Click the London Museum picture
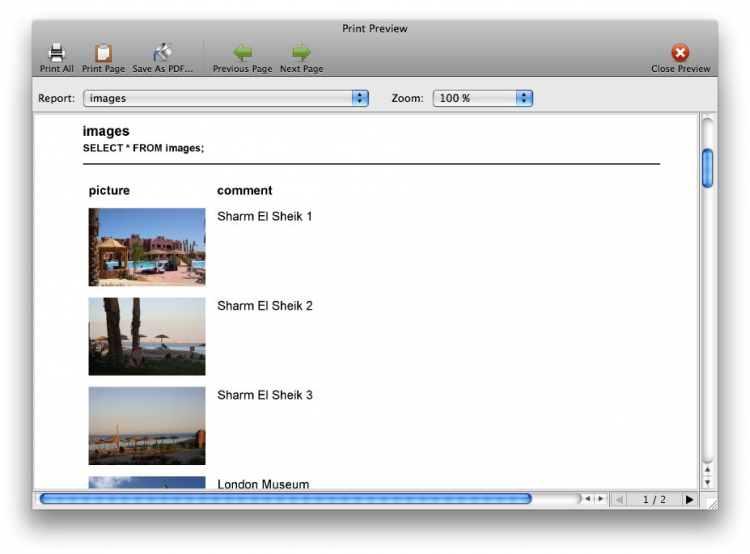This screenshot has width=750, height=554. point(147,482)
